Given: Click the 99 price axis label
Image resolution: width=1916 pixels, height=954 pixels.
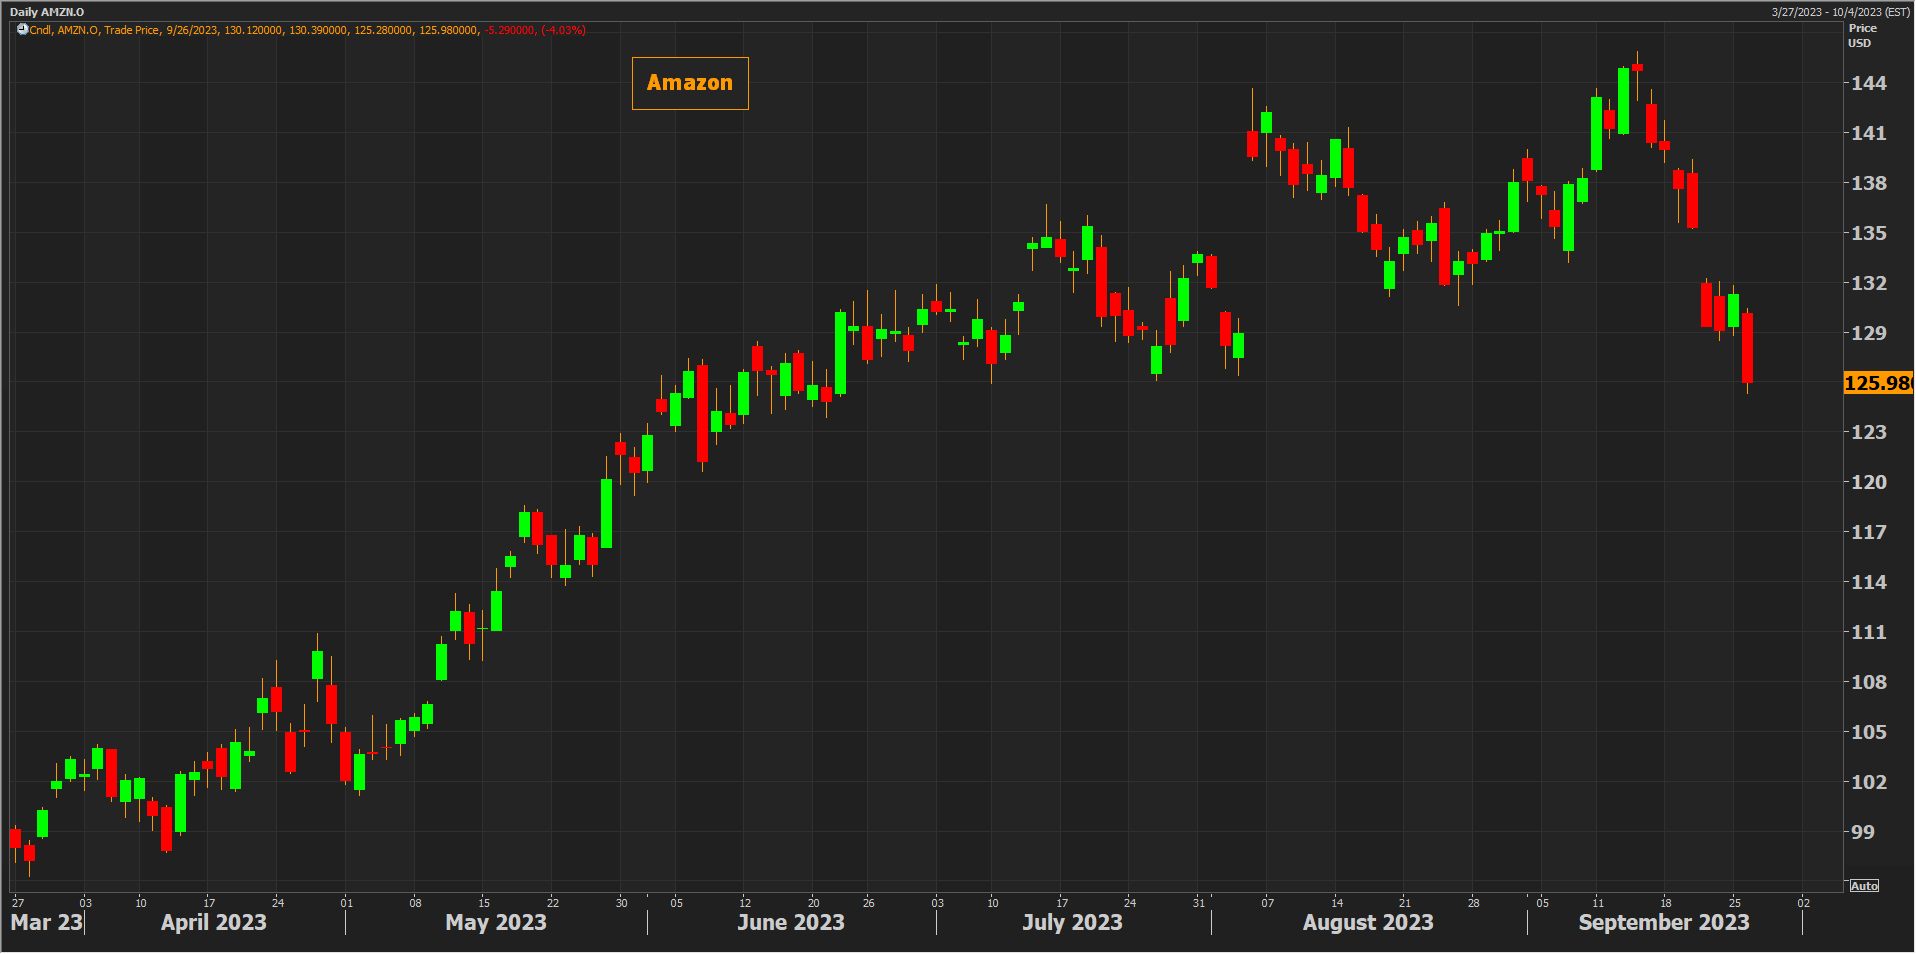Looking at the screenshot, I should coord(1862,832).
